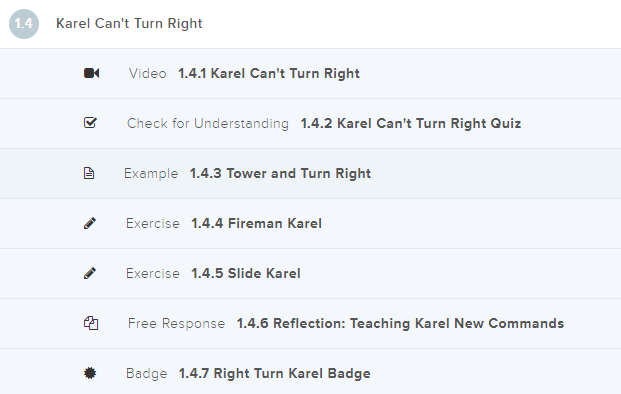Screen dimensions: 621x394
Task: Open 1.4.7 Right Turn Karel Badge
Action: point(274,373)
